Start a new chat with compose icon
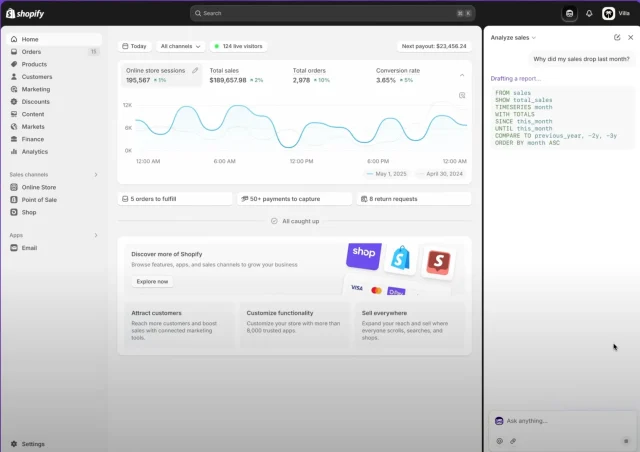640x452 pixels. click(617, 38)
